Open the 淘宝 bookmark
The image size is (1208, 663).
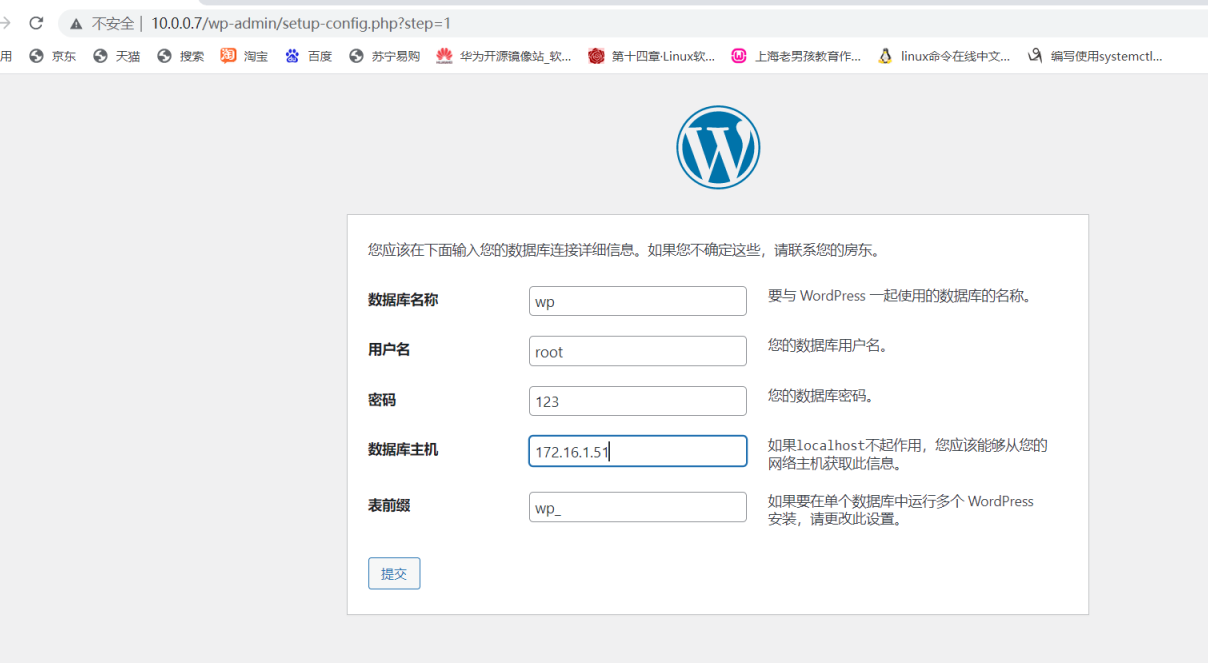coord(245,56)
